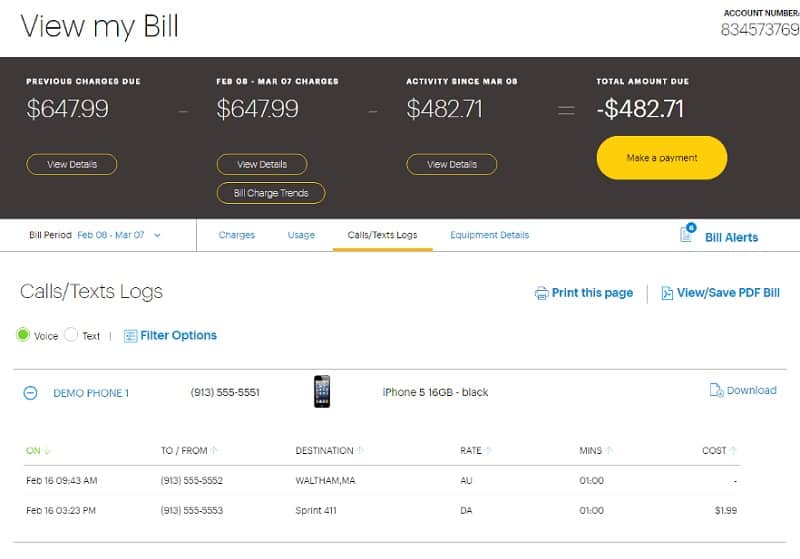The width and height of the screenshot is (800, 559).
Task: Click the iPhone 5 device thumbnail
Action: click(x=321, y=391)
